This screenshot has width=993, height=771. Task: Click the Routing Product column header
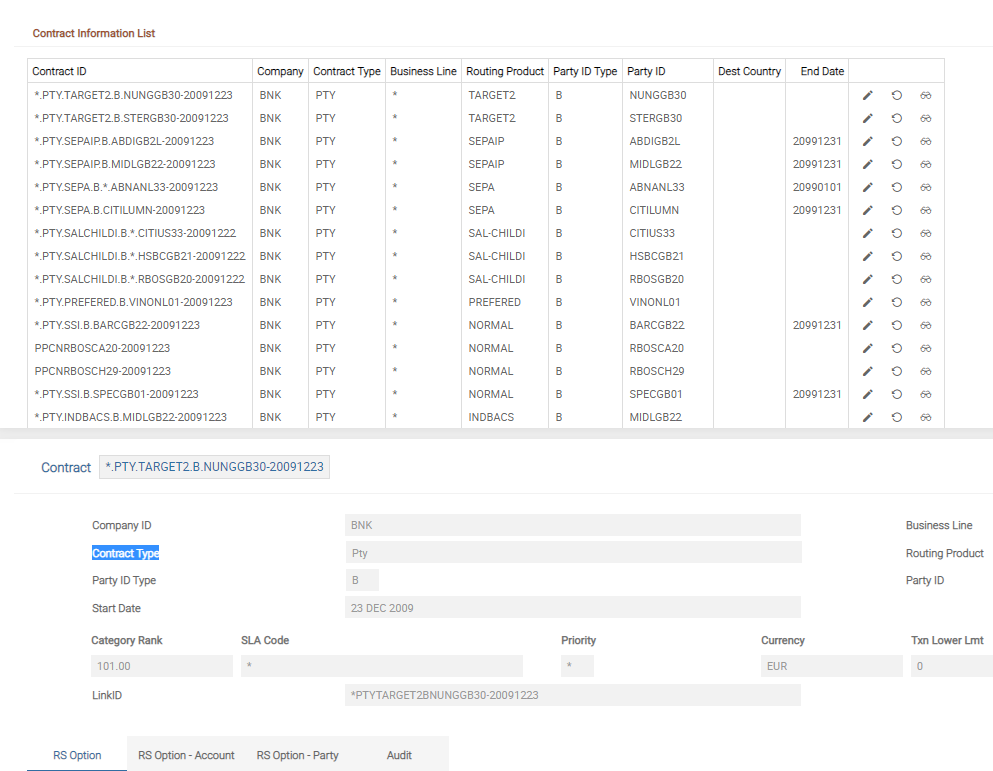[x=504, y=71]
